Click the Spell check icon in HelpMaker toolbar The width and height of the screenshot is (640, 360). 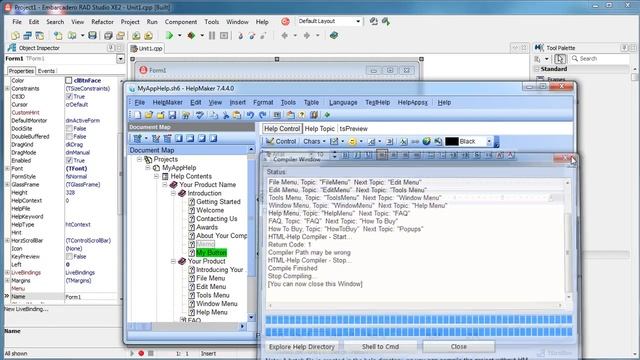(200, 115)
